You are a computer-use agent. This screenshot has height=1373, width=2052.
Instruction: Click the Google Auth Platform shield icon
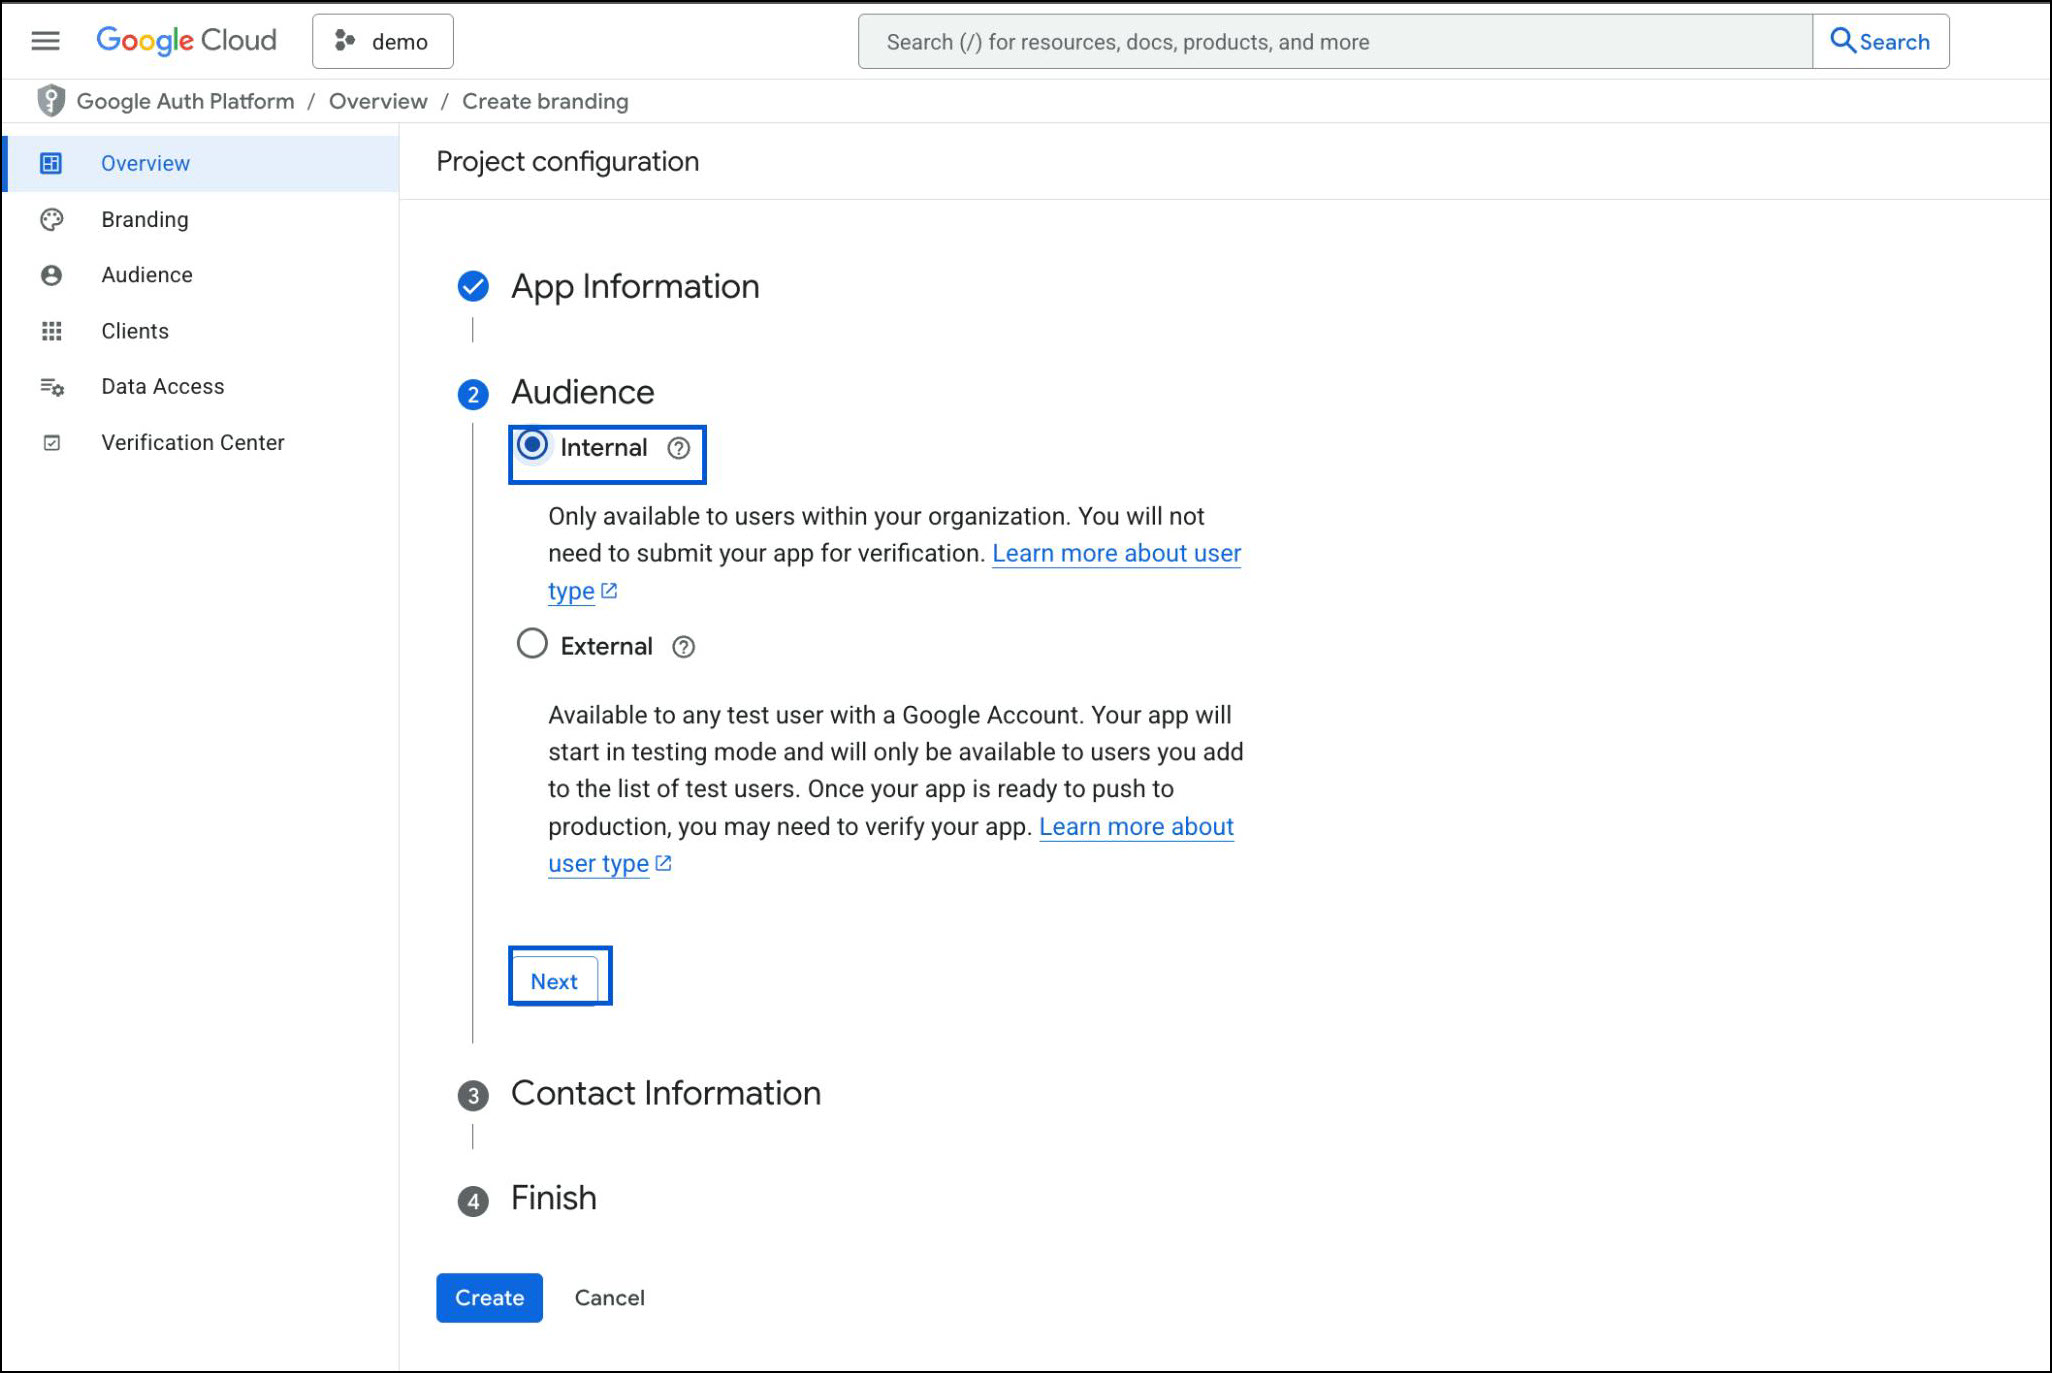(x=50, y=101)
